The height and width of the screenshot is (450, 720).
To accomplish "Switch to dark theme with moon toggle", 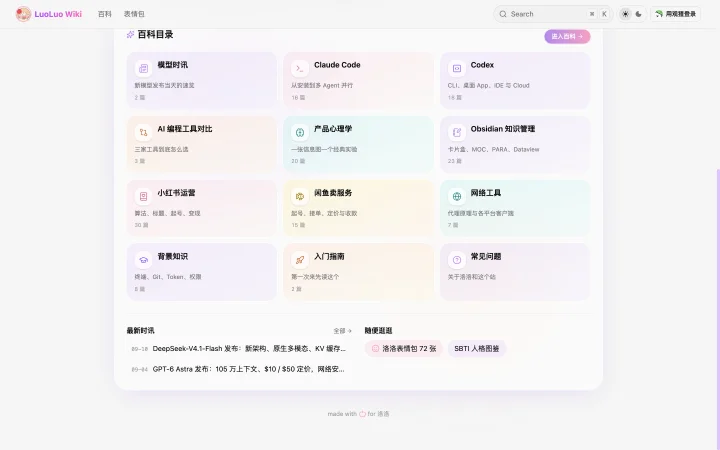I will pos(638,14).
